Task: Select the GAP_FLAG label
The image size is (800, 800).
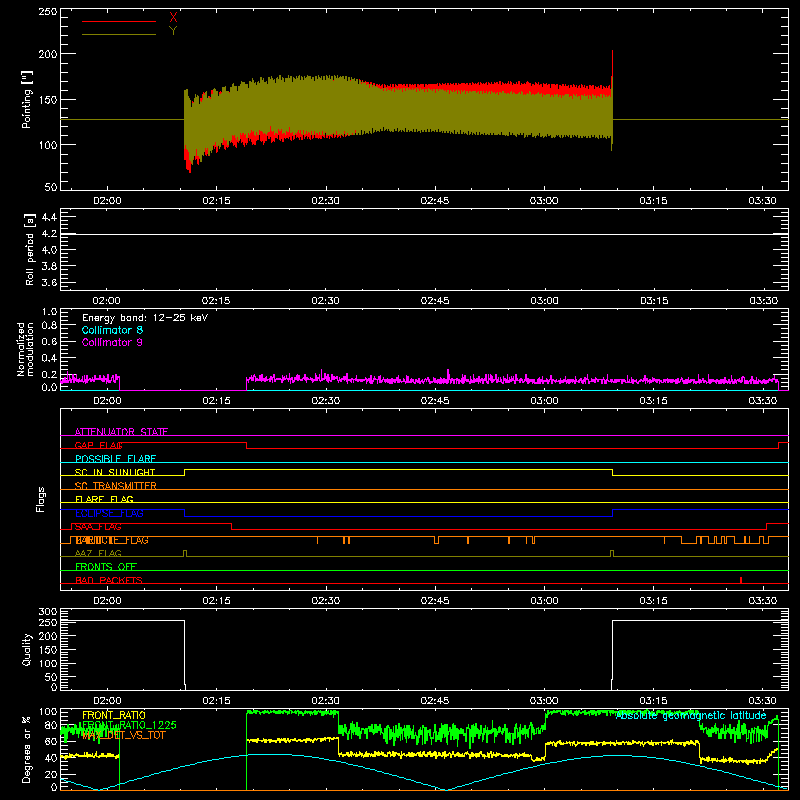Action: click(98, 445)
